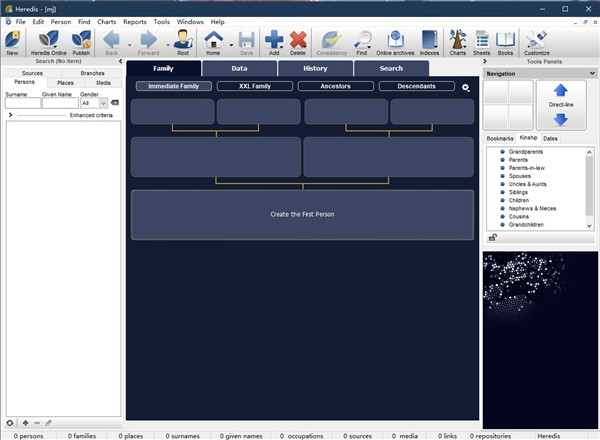Select Siblings in kinship list
The height and width of the screenshot is (440, 600).
pos(518,192)
